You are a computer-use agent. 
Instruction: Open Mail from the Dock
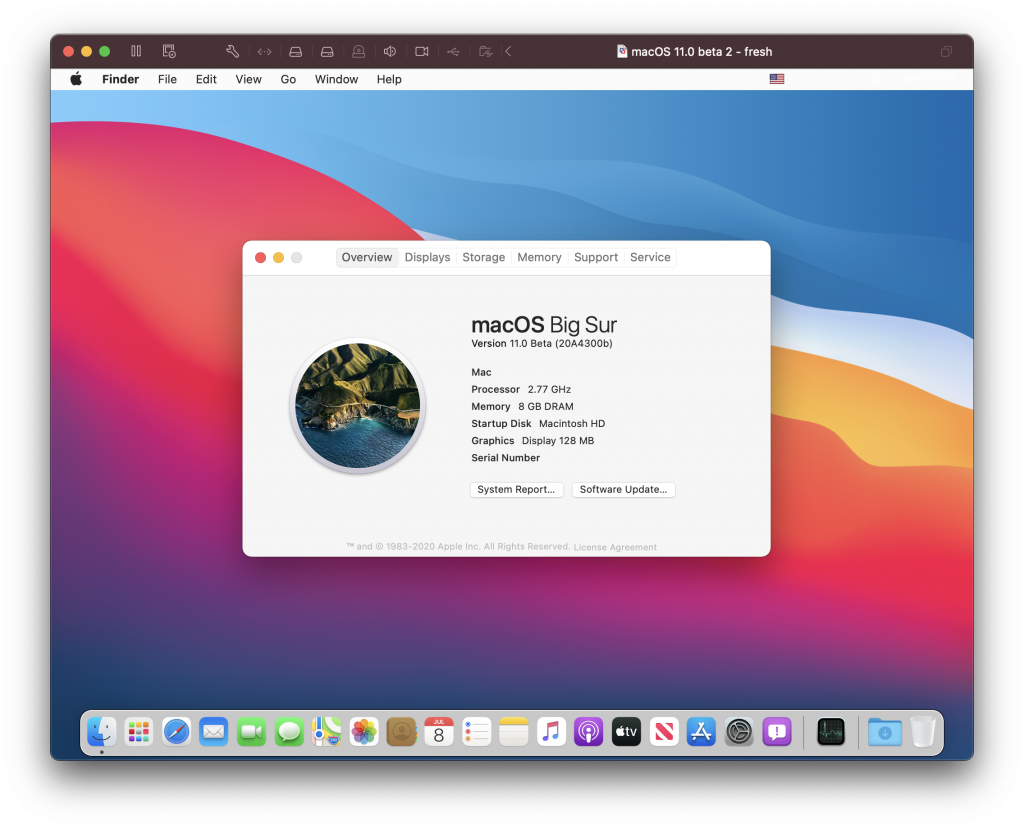click(x=214, y=732)
